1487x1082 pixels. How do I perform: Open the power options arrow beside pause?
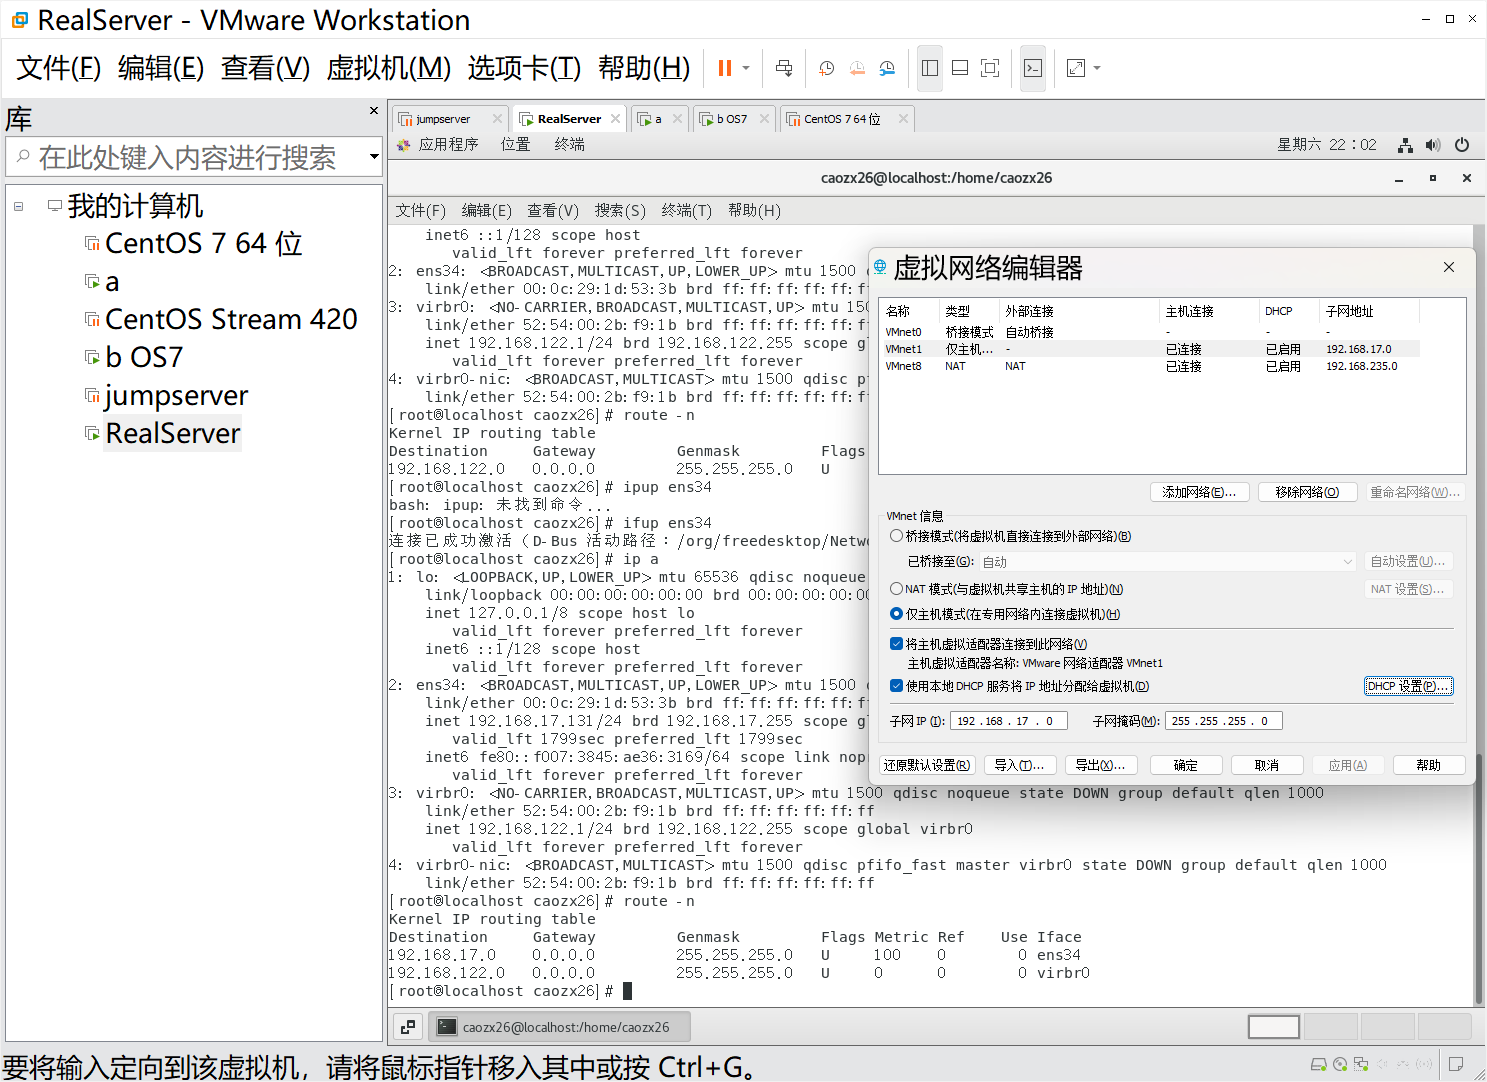(x=746, y=68)
